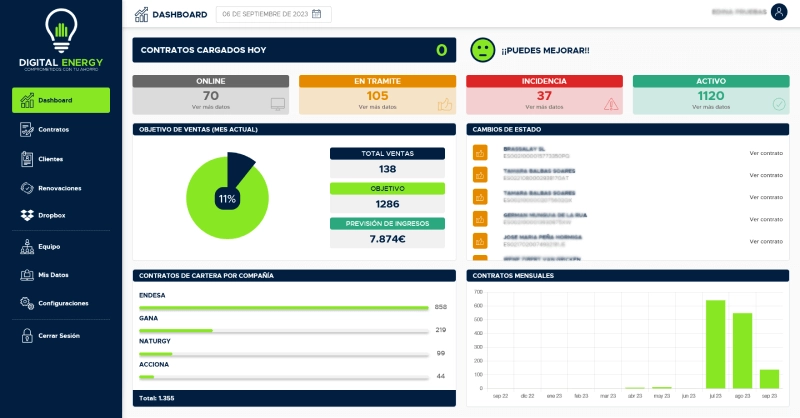Click Ver más datos under Online
Image resolution: width=800 pixels, height=418 pixels.
coord(211,107)
